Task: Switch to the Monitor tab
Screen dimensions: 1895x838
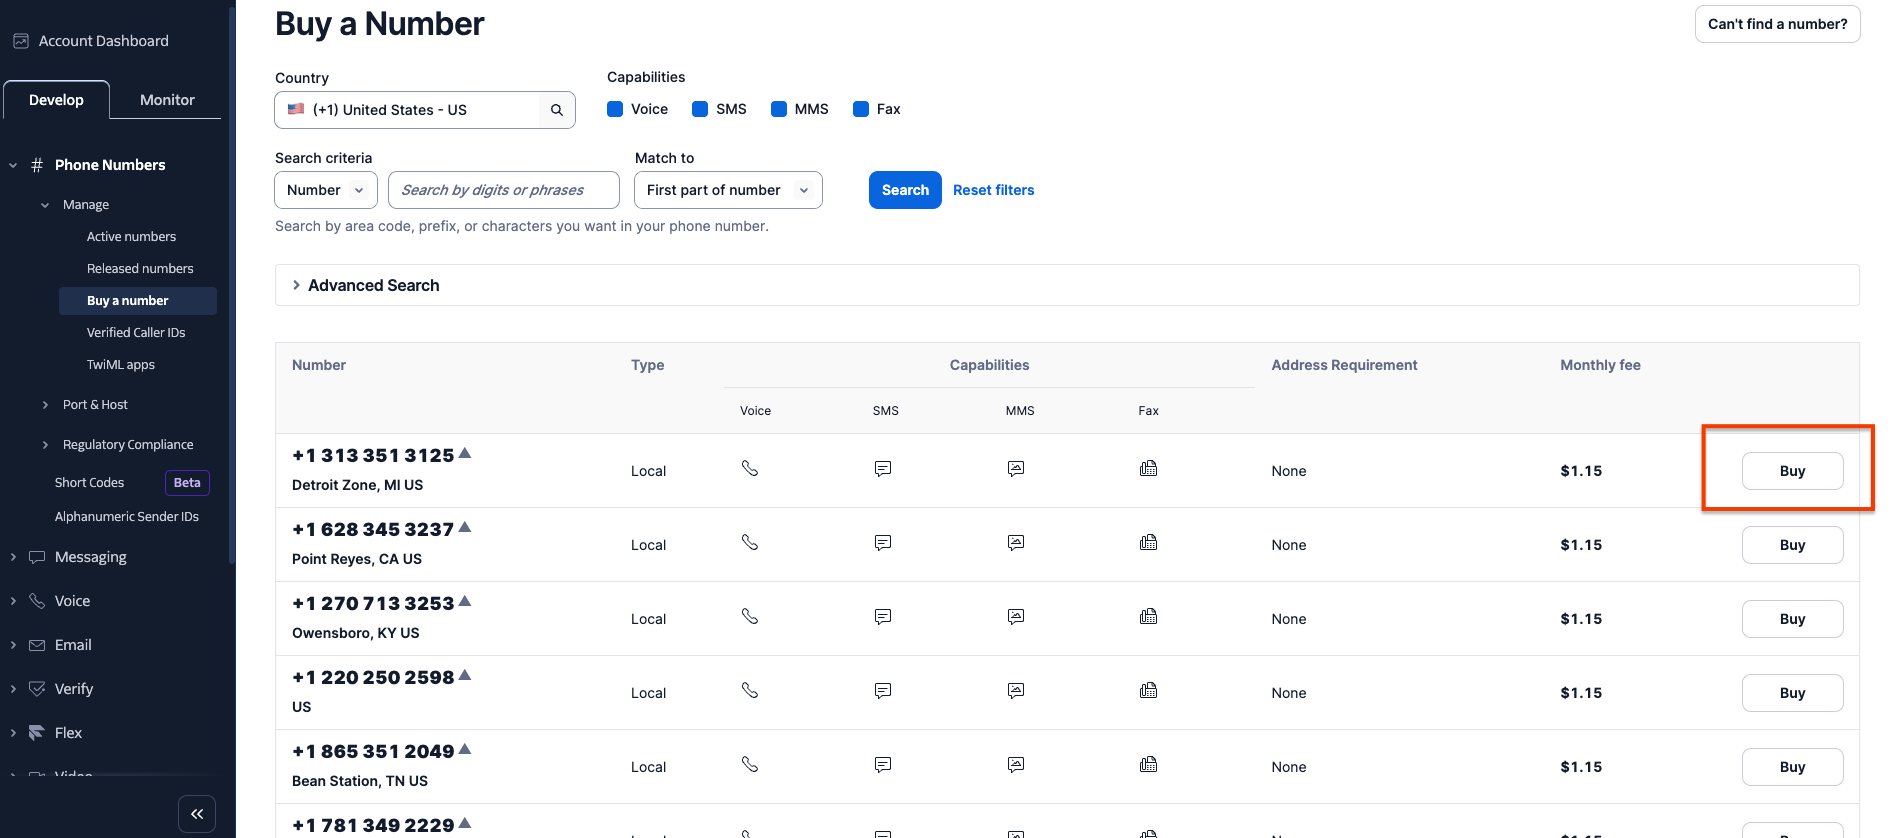Action: (x=167, y=100)
